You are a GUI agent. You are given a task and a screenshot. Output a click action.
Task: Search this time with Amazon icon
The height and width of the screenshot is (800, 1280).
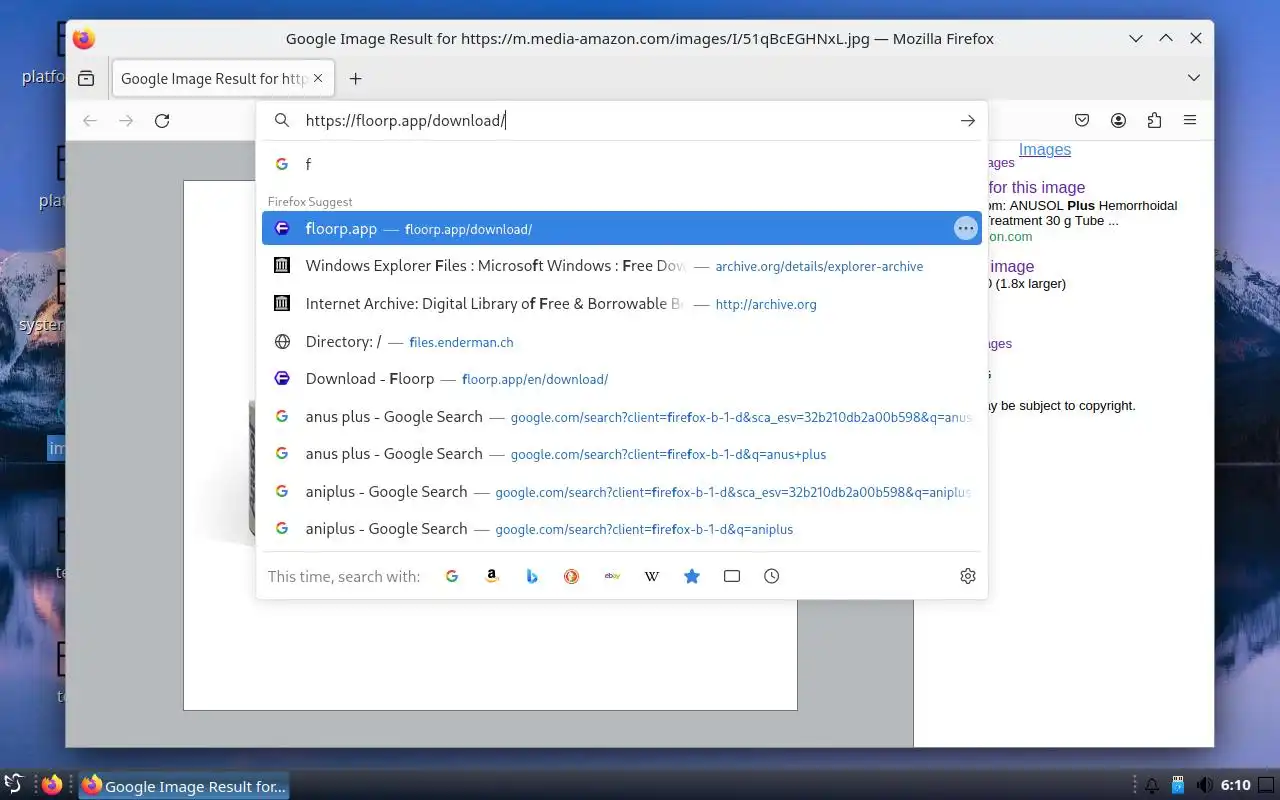pyautogui.click(x=492, y=576)
